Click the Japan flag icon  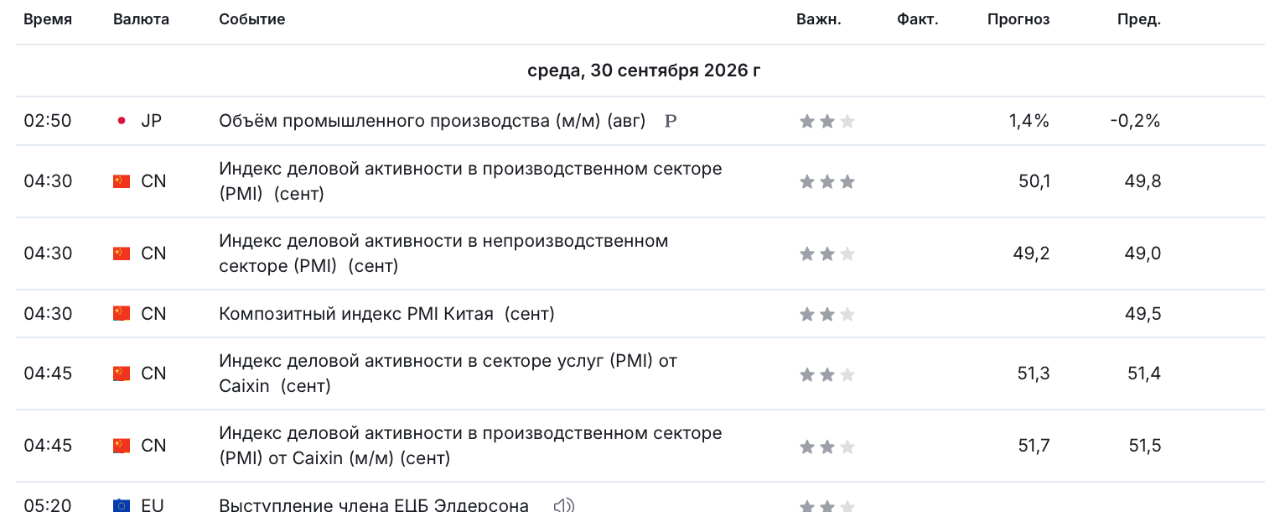point(122,121)
